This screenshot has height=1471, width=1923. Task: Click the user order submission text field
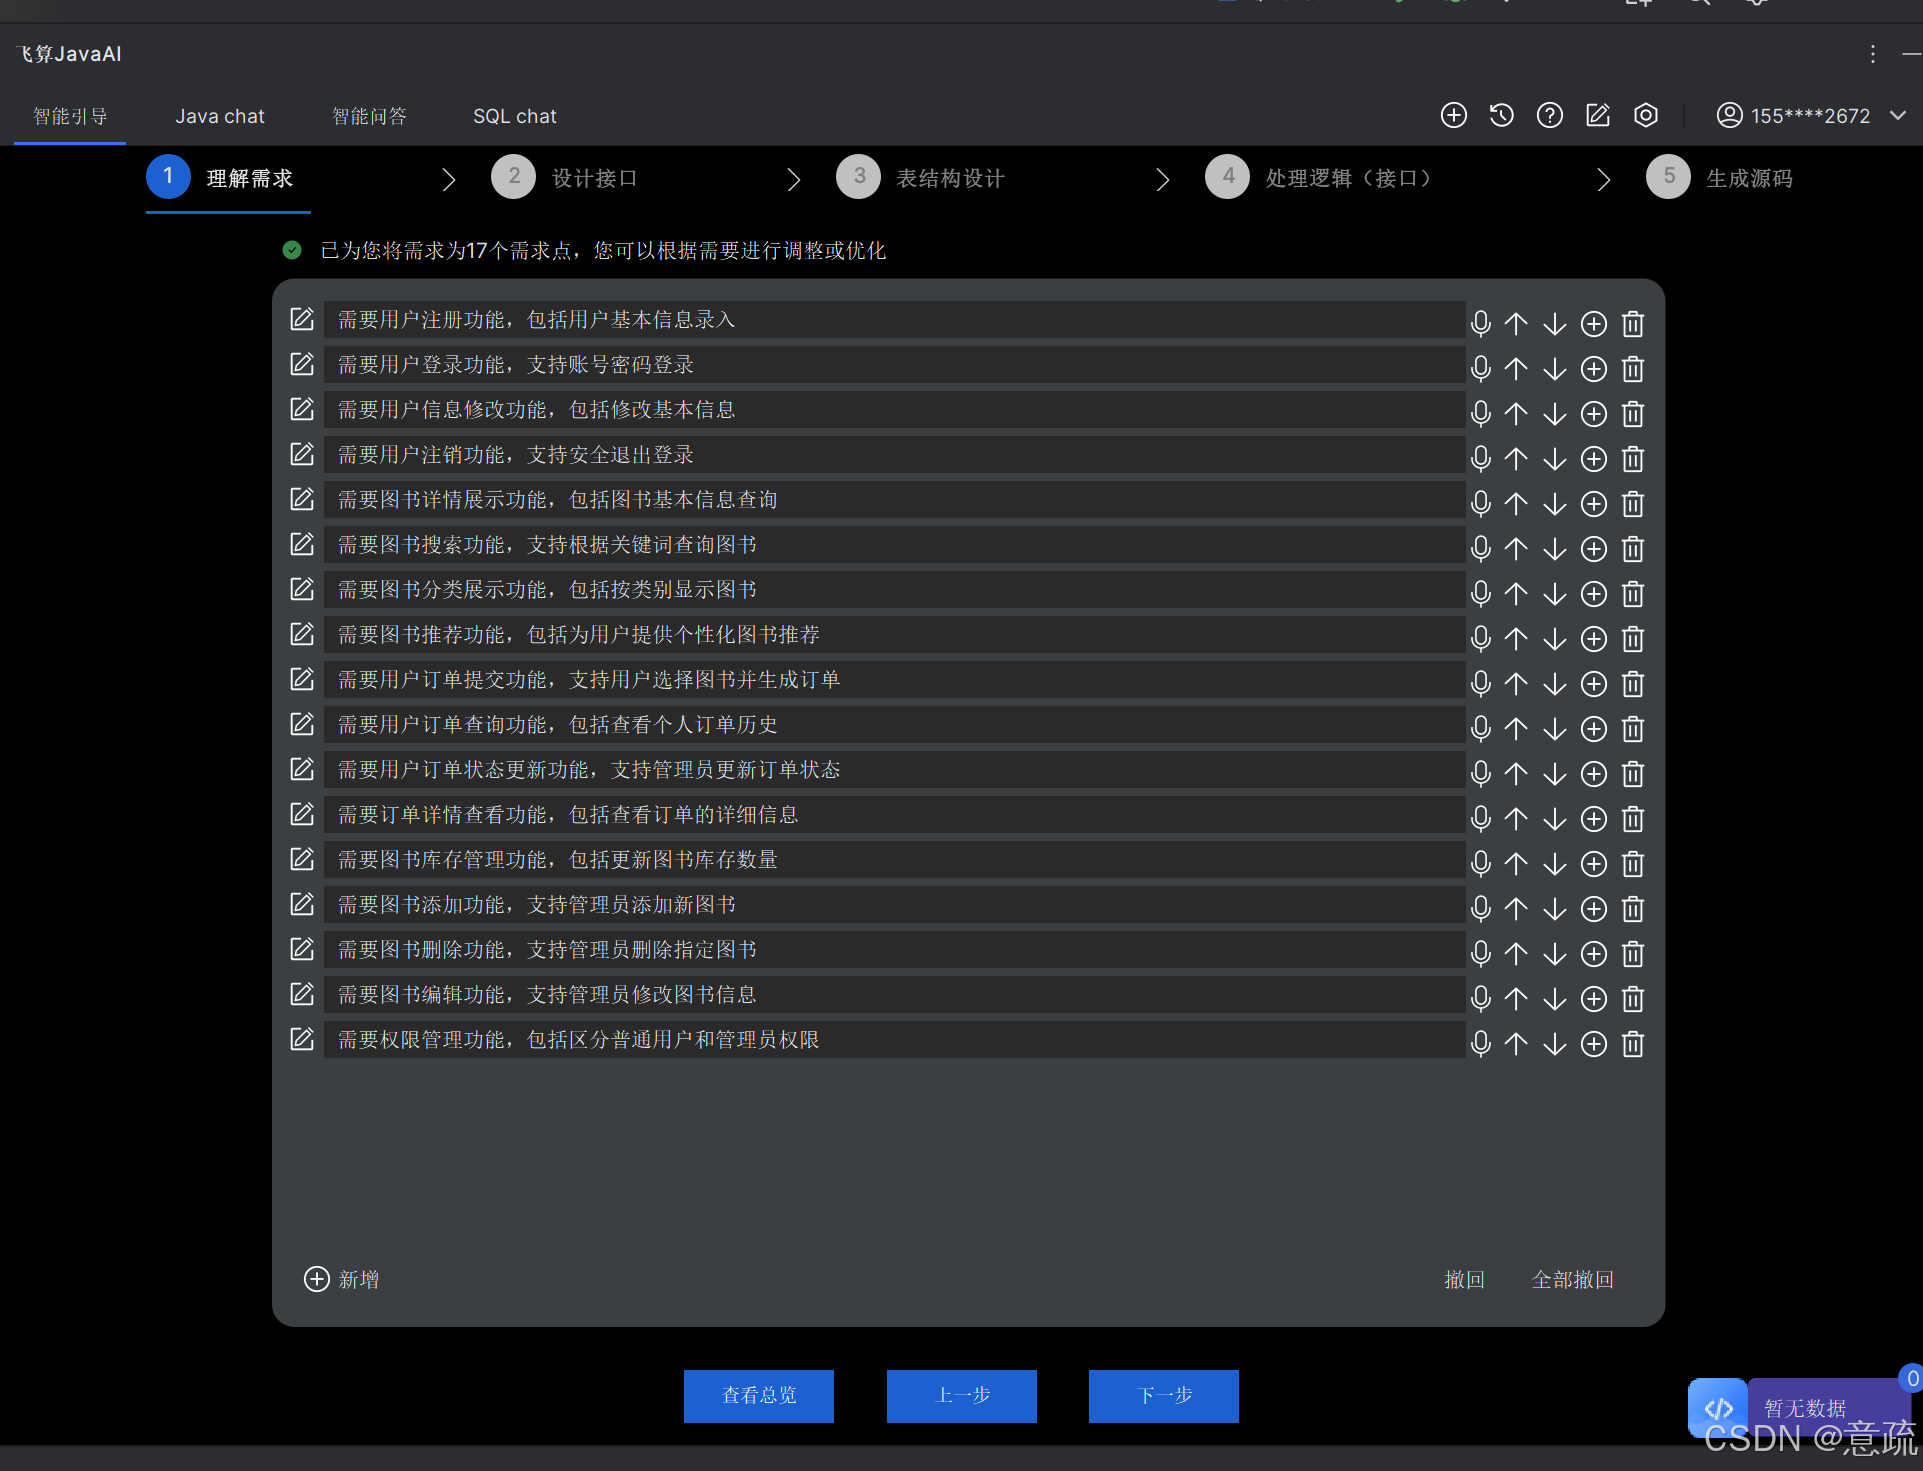[894, 680]
